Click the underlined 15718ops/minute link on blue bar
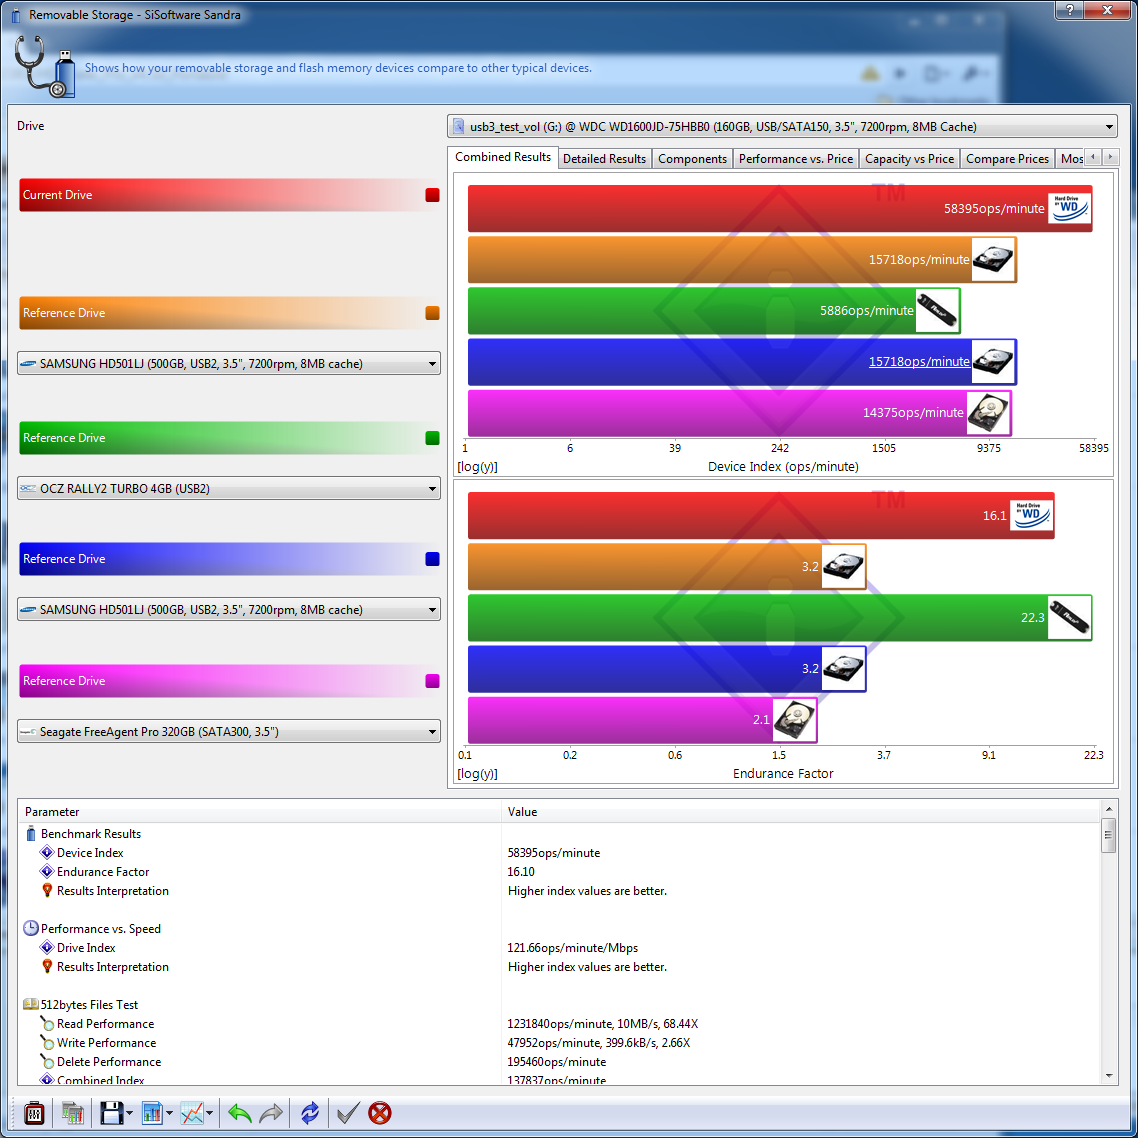 click(x=919, y=361)
